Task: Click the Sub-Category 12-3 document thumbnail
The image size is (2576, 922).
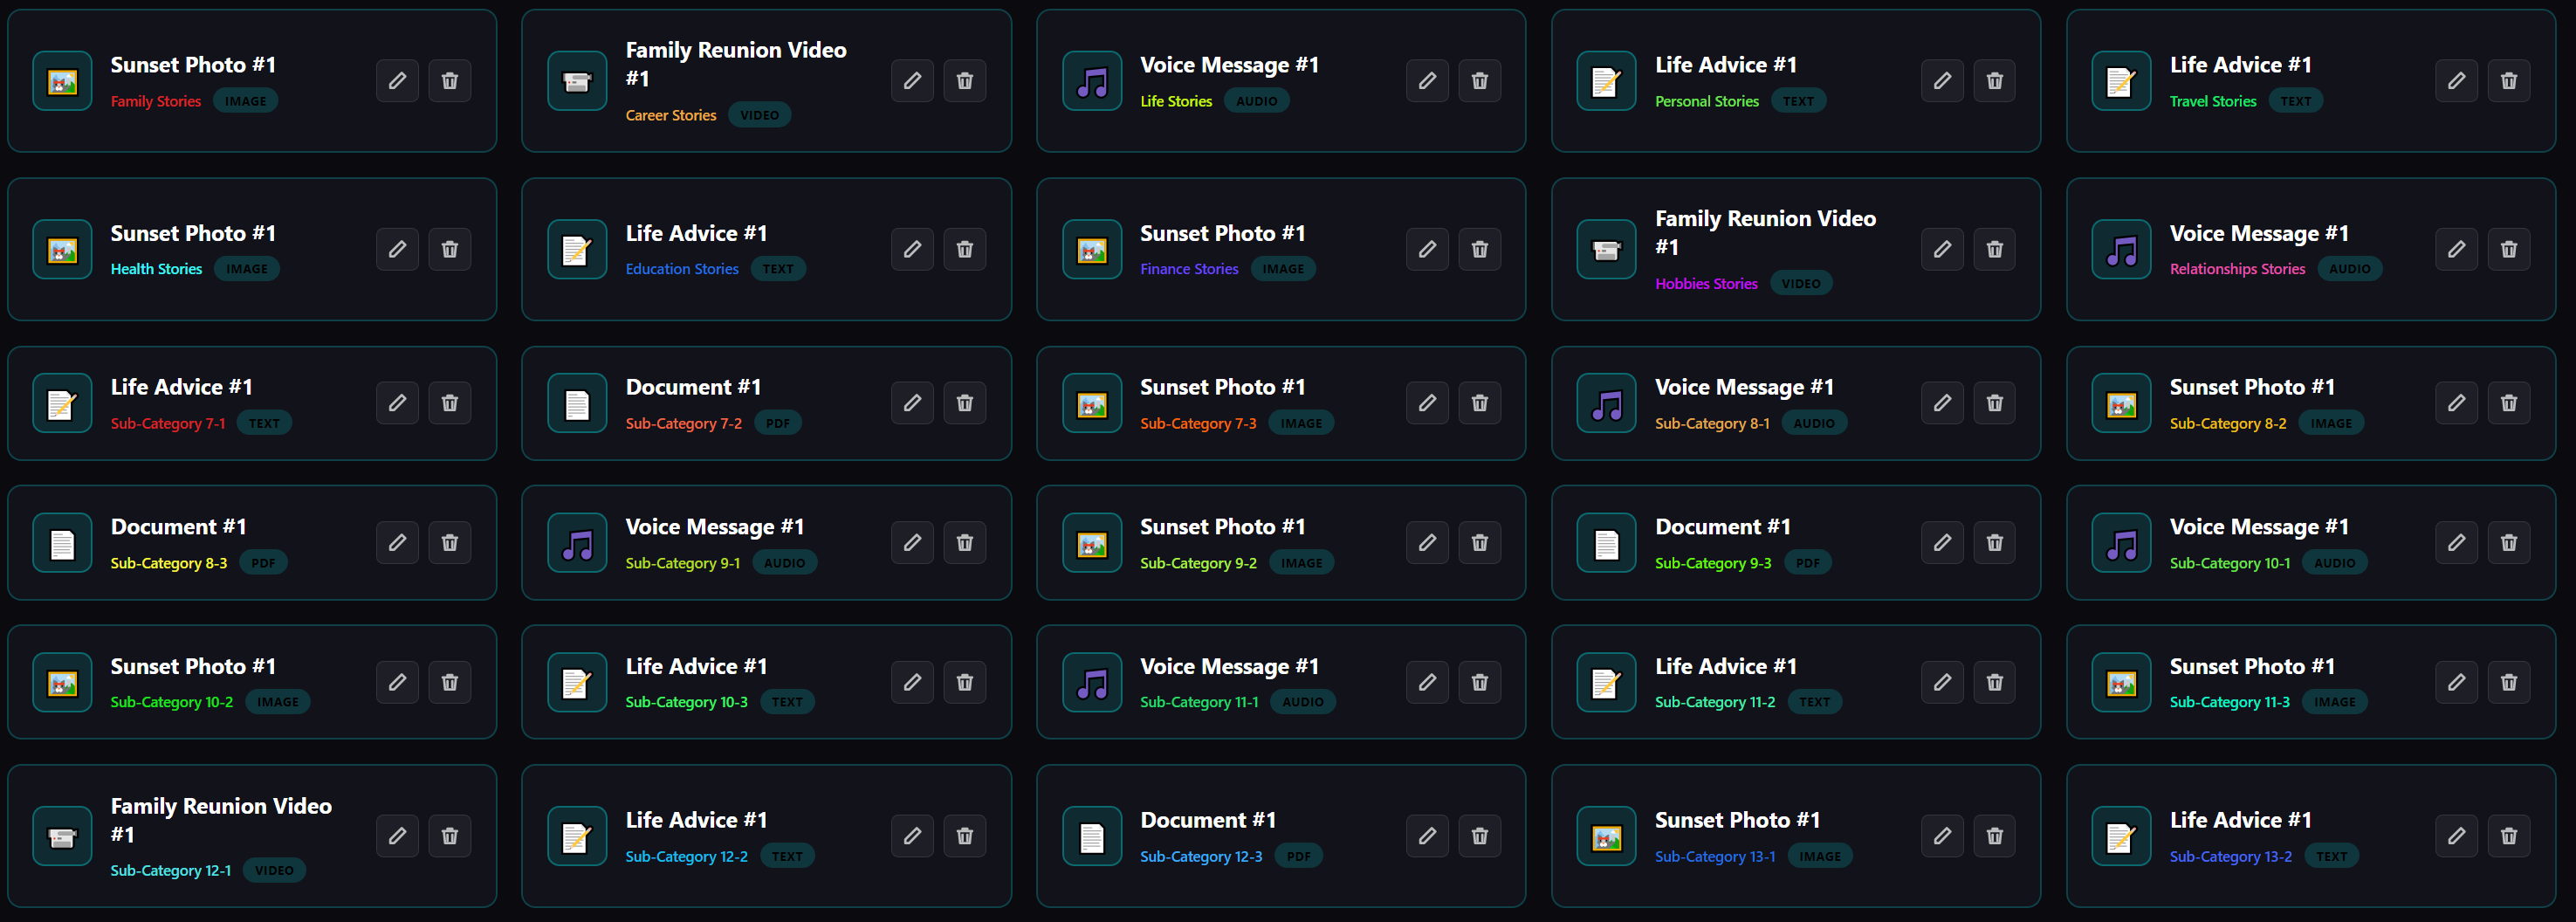Action: point(1092,836)
